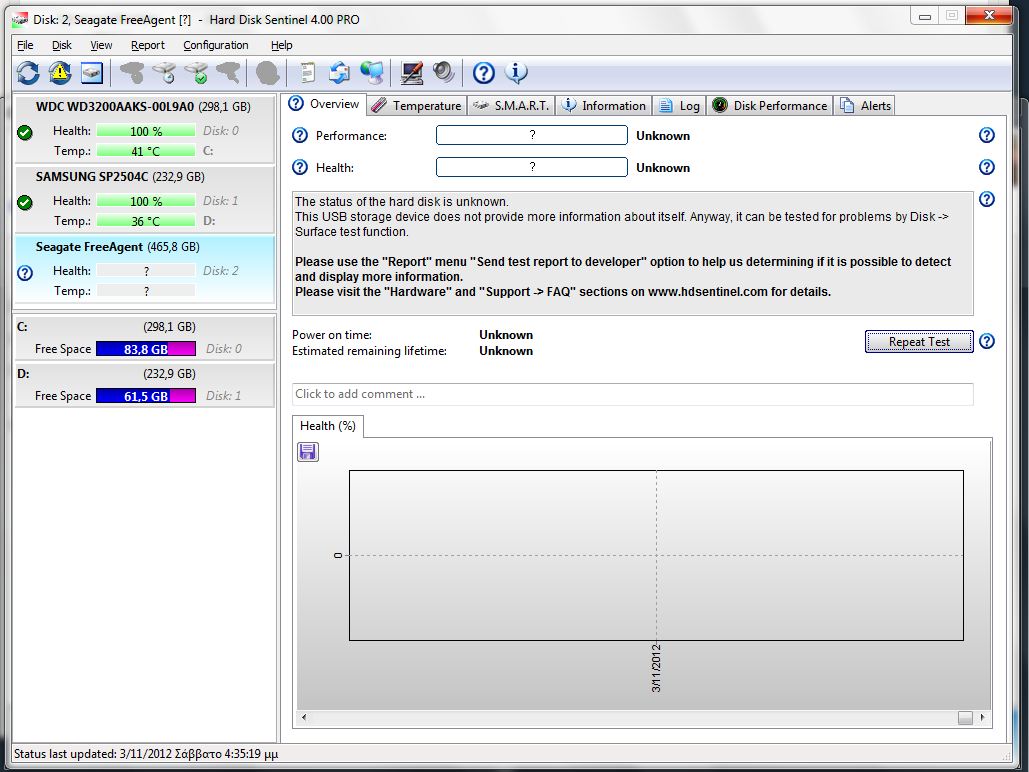Click help icon beside the status text box
The height and width of the screenshot is (772, 1029).
986,199
